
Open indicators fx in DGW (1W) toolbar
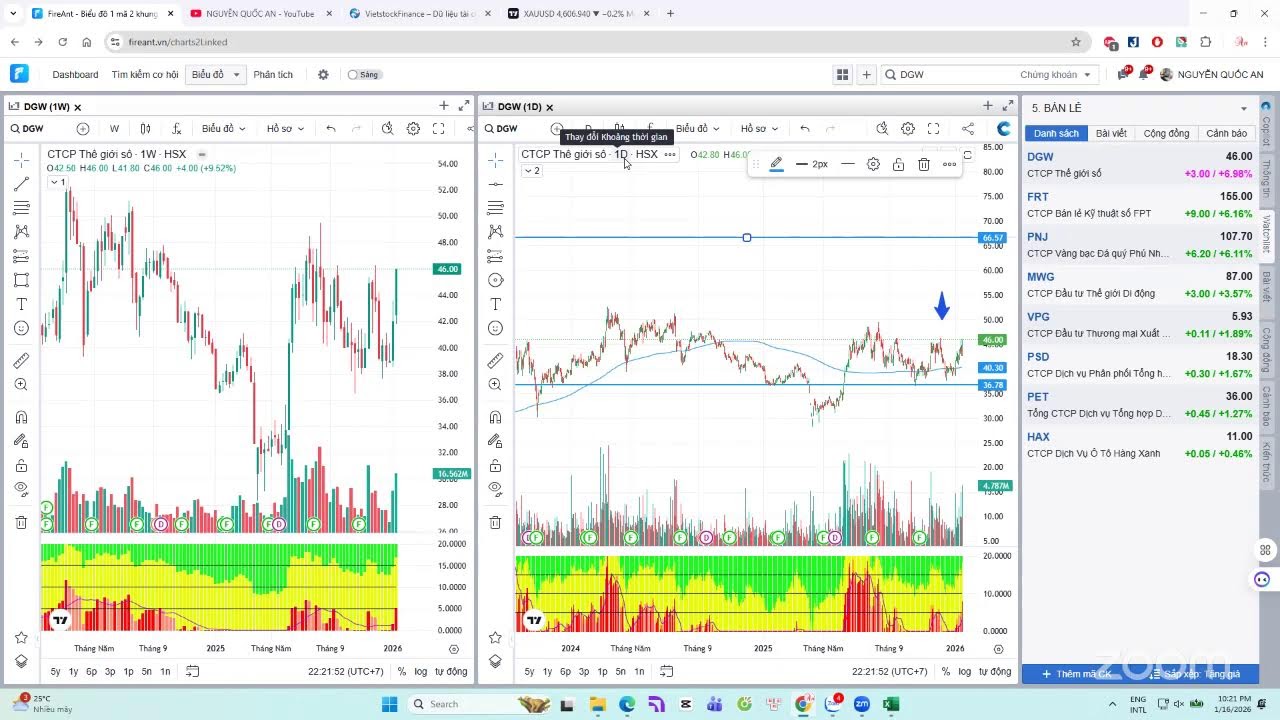coord(177,128)
